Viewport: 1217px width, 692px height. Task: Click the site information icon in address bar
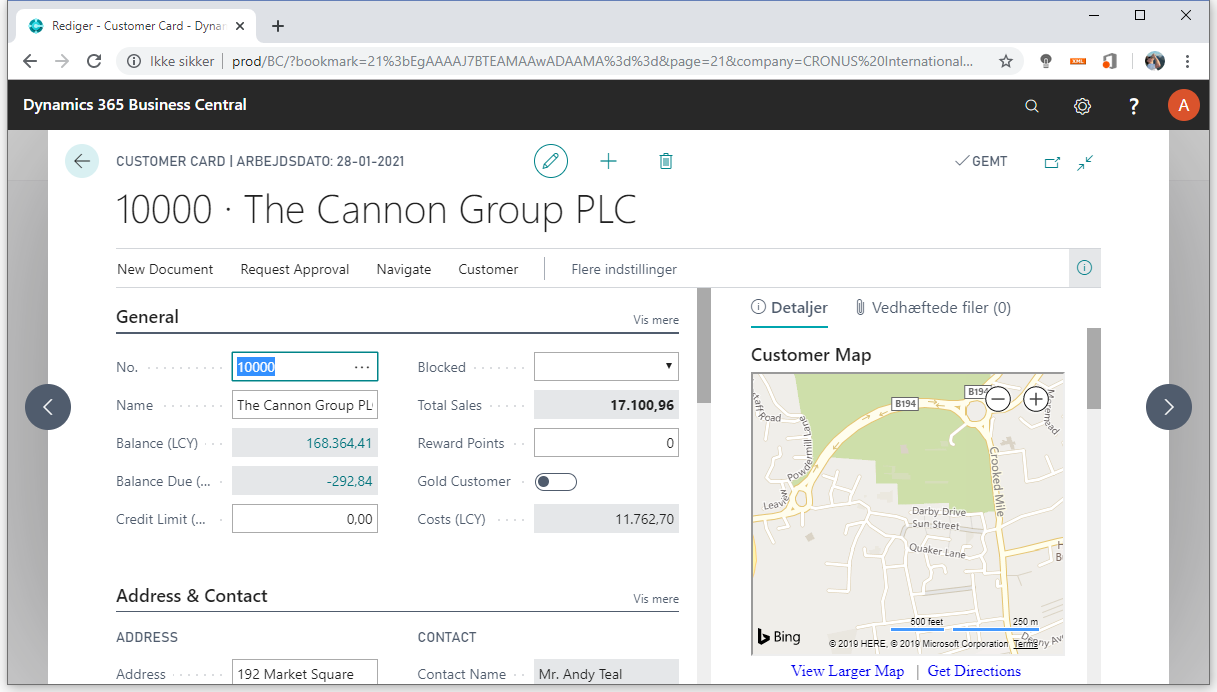[133, 61]
